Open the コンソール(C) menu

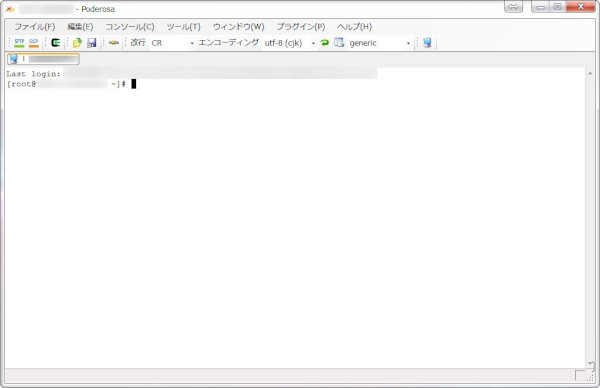pos(130,26)
